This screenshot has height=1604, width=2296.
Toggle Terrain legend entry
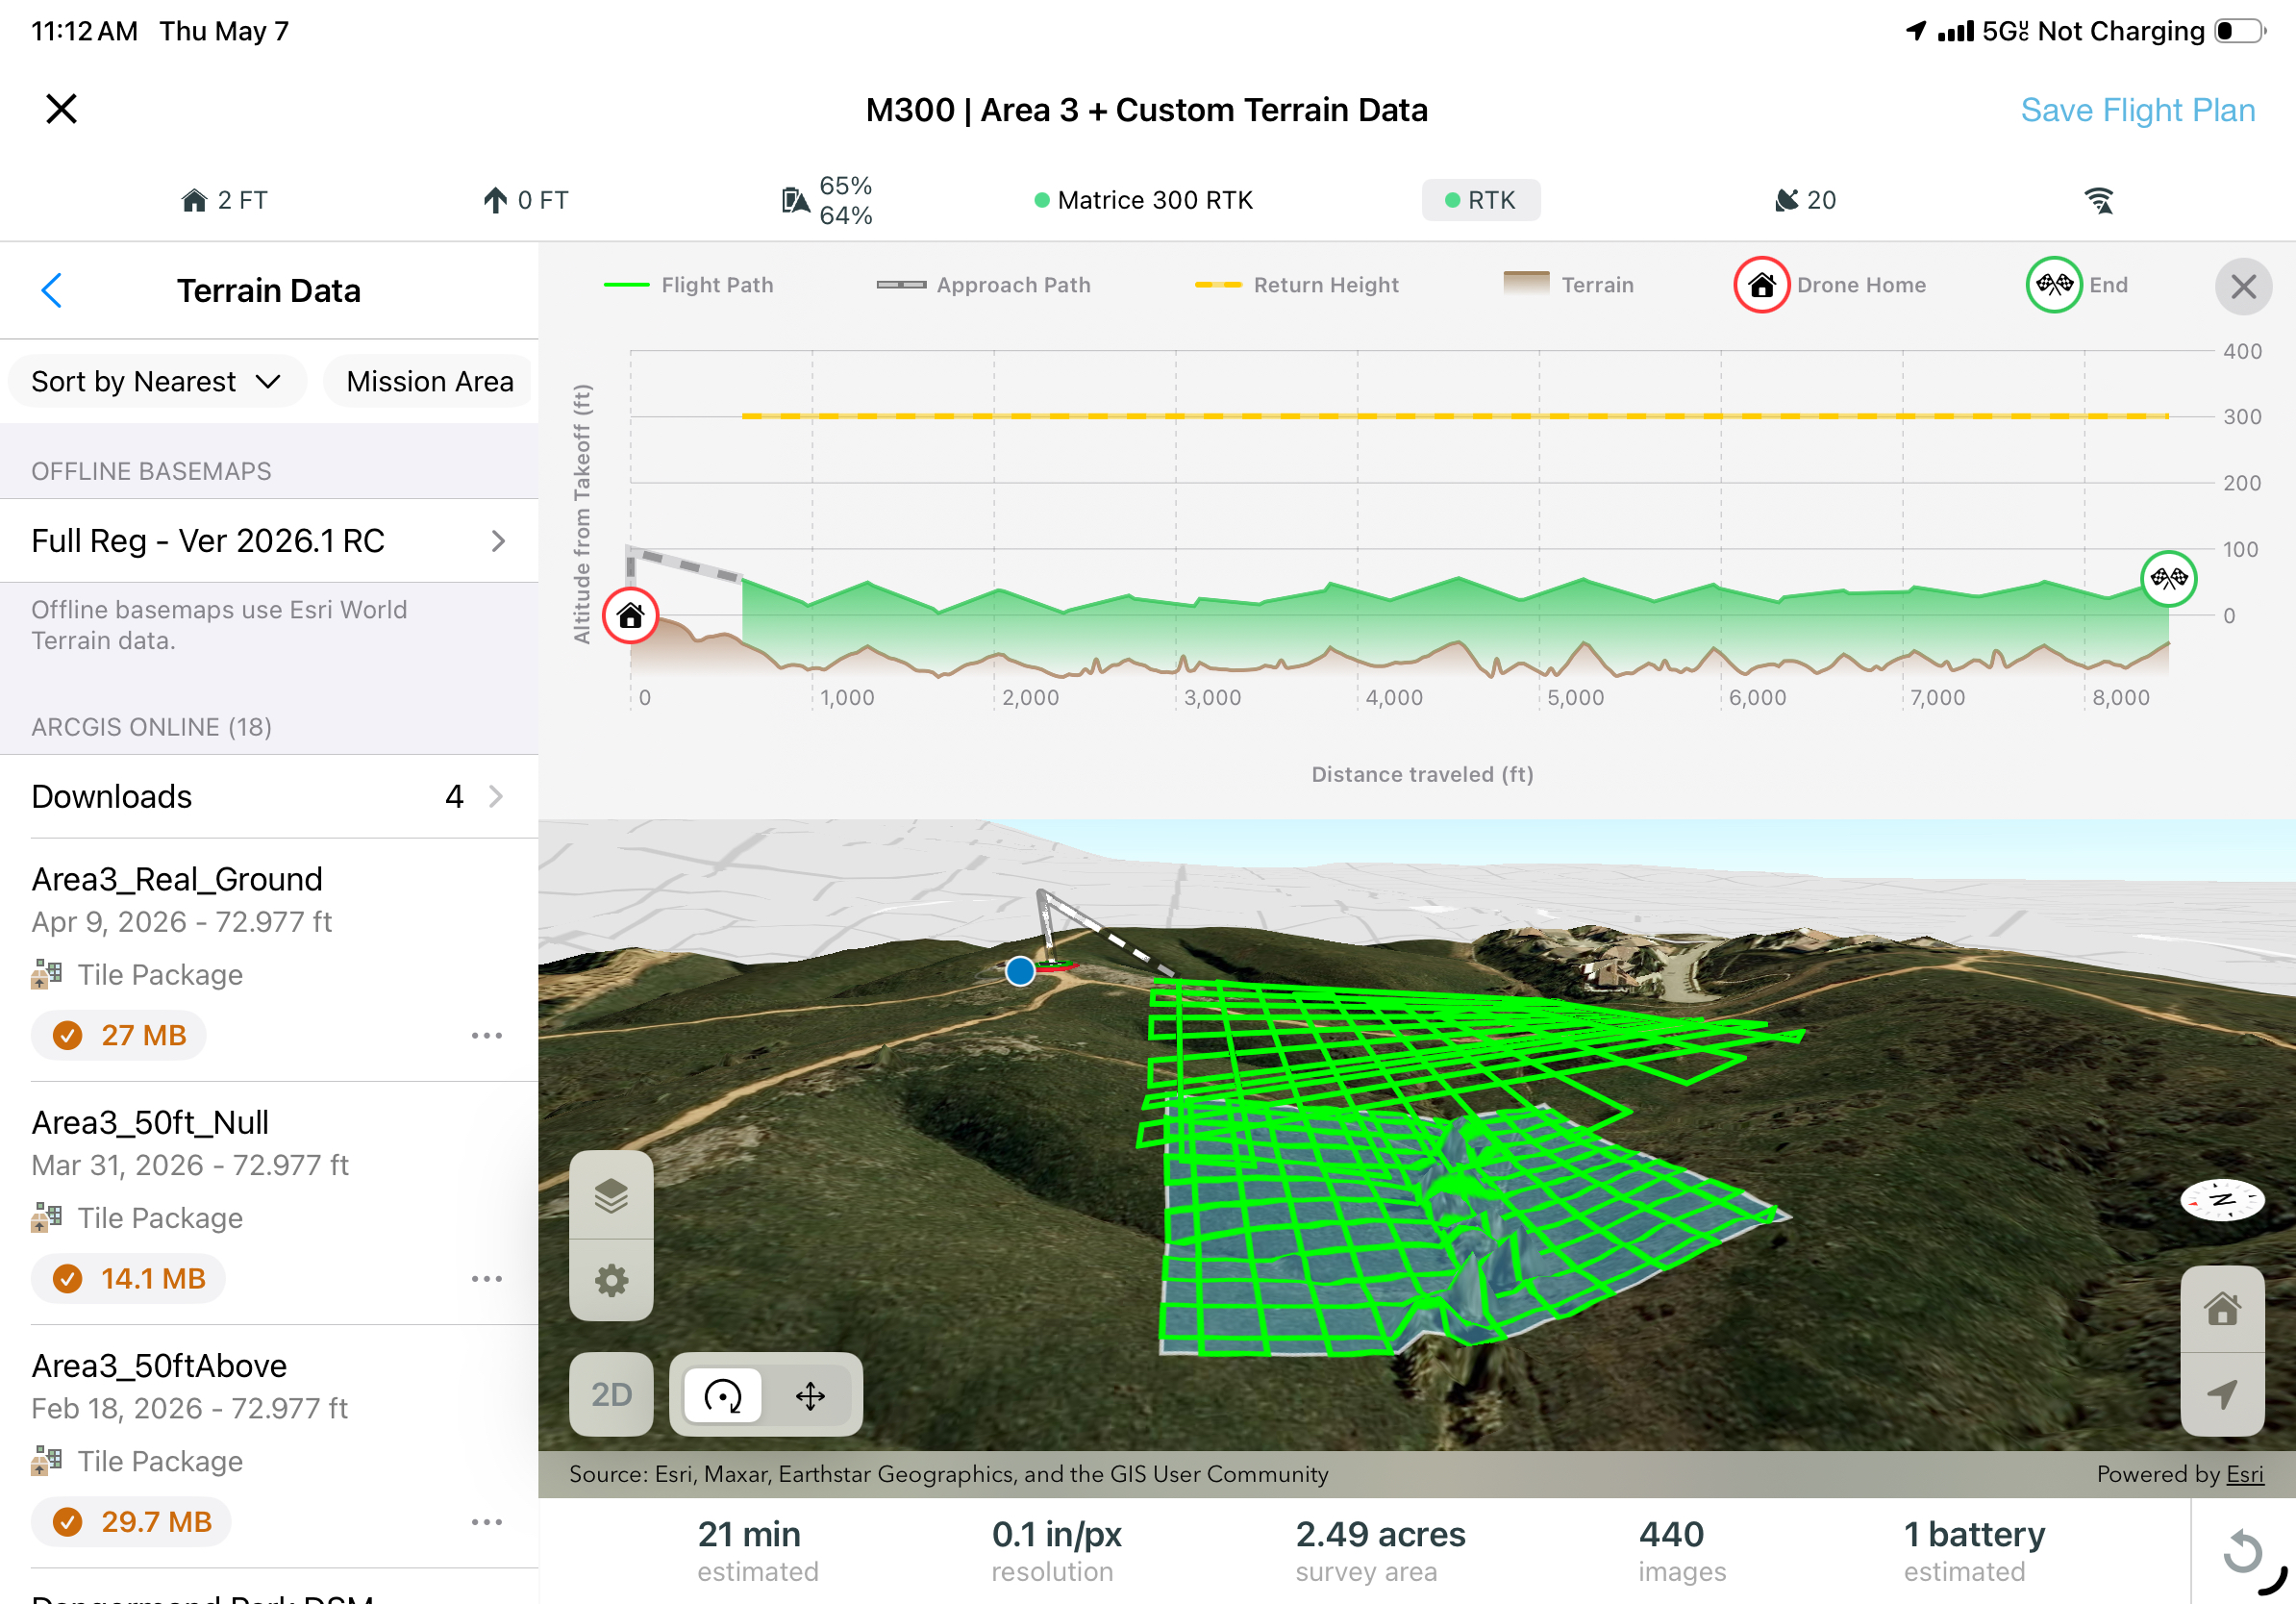[1568, 285]
